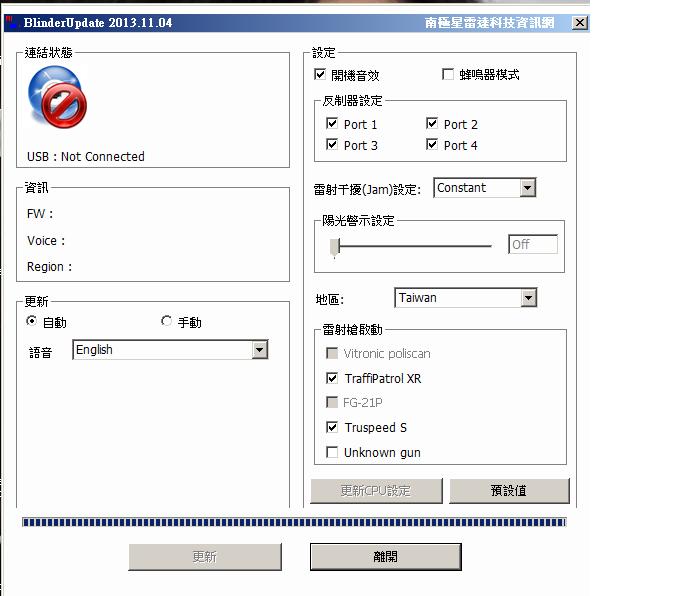Toggle the 開機音效 checkbox
The width and height of the screenshot is (683, 596).
[320, 75]
